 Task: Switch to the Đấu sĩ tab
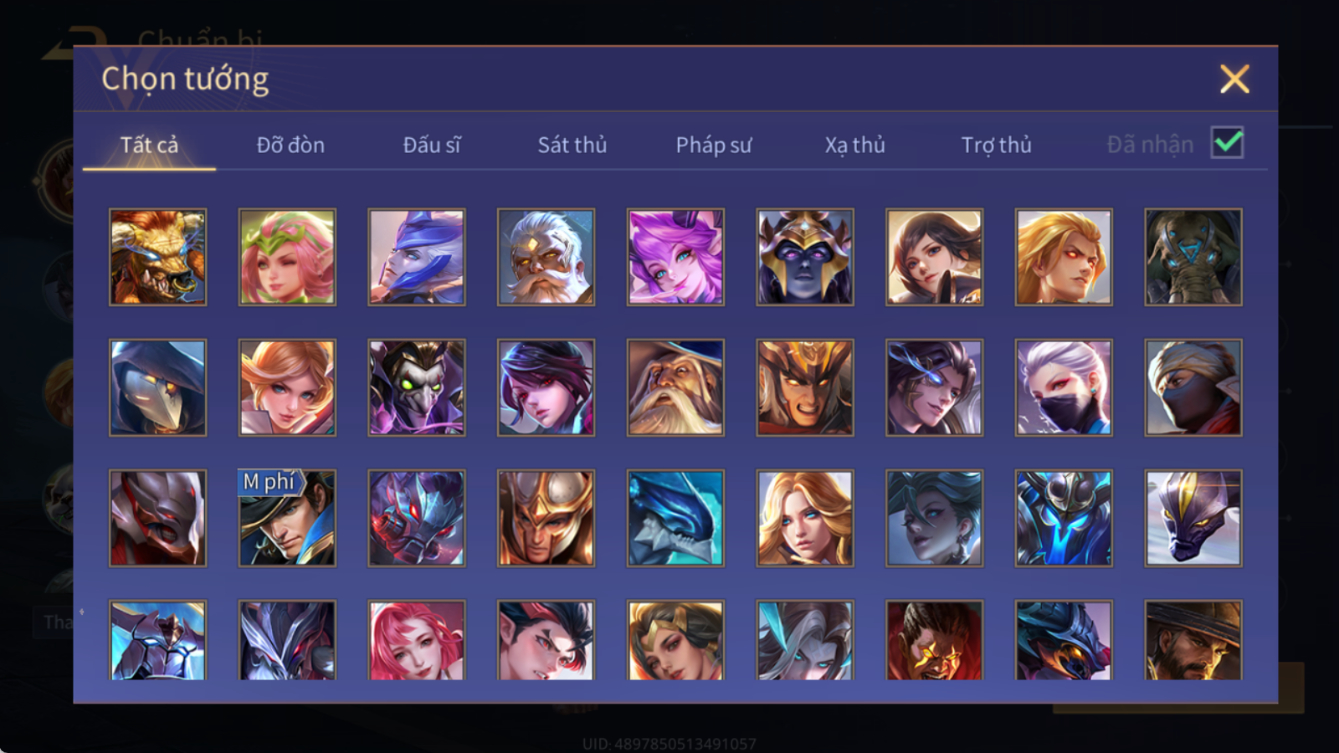[x=432, y=145]
